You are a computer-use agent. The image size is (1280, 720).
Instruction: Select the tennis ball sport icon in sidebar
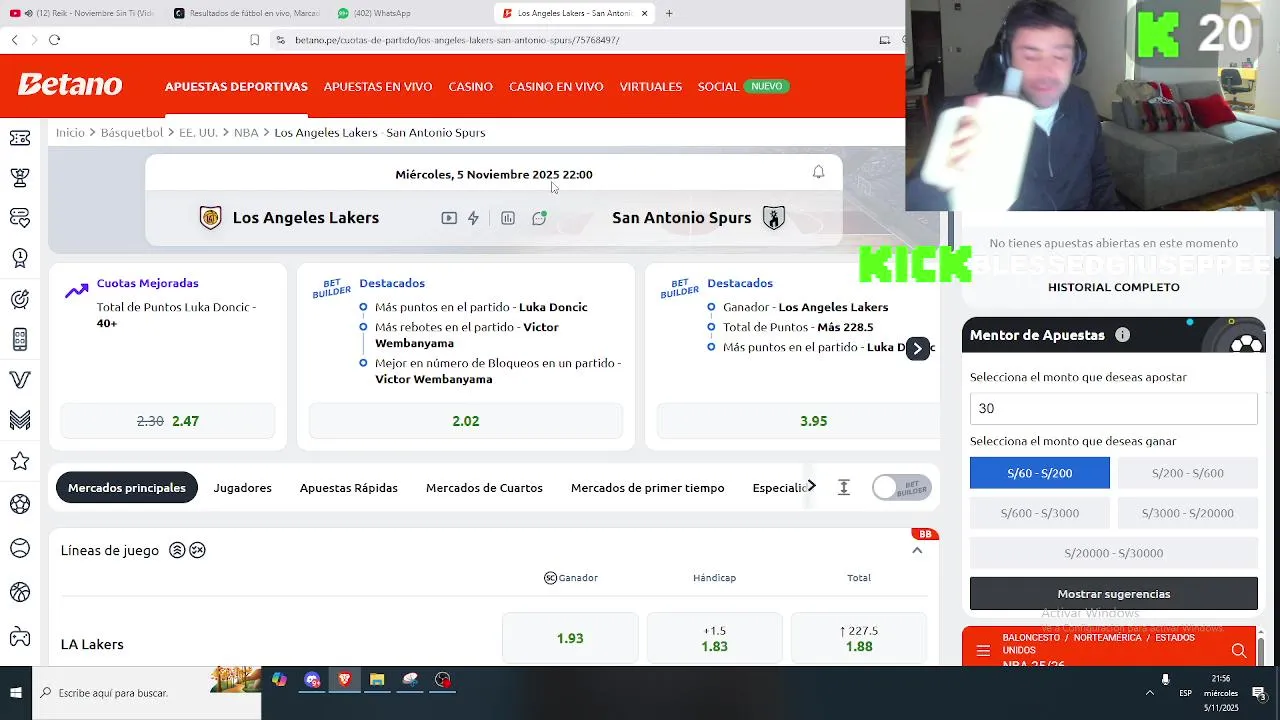(x=20, y=548)
